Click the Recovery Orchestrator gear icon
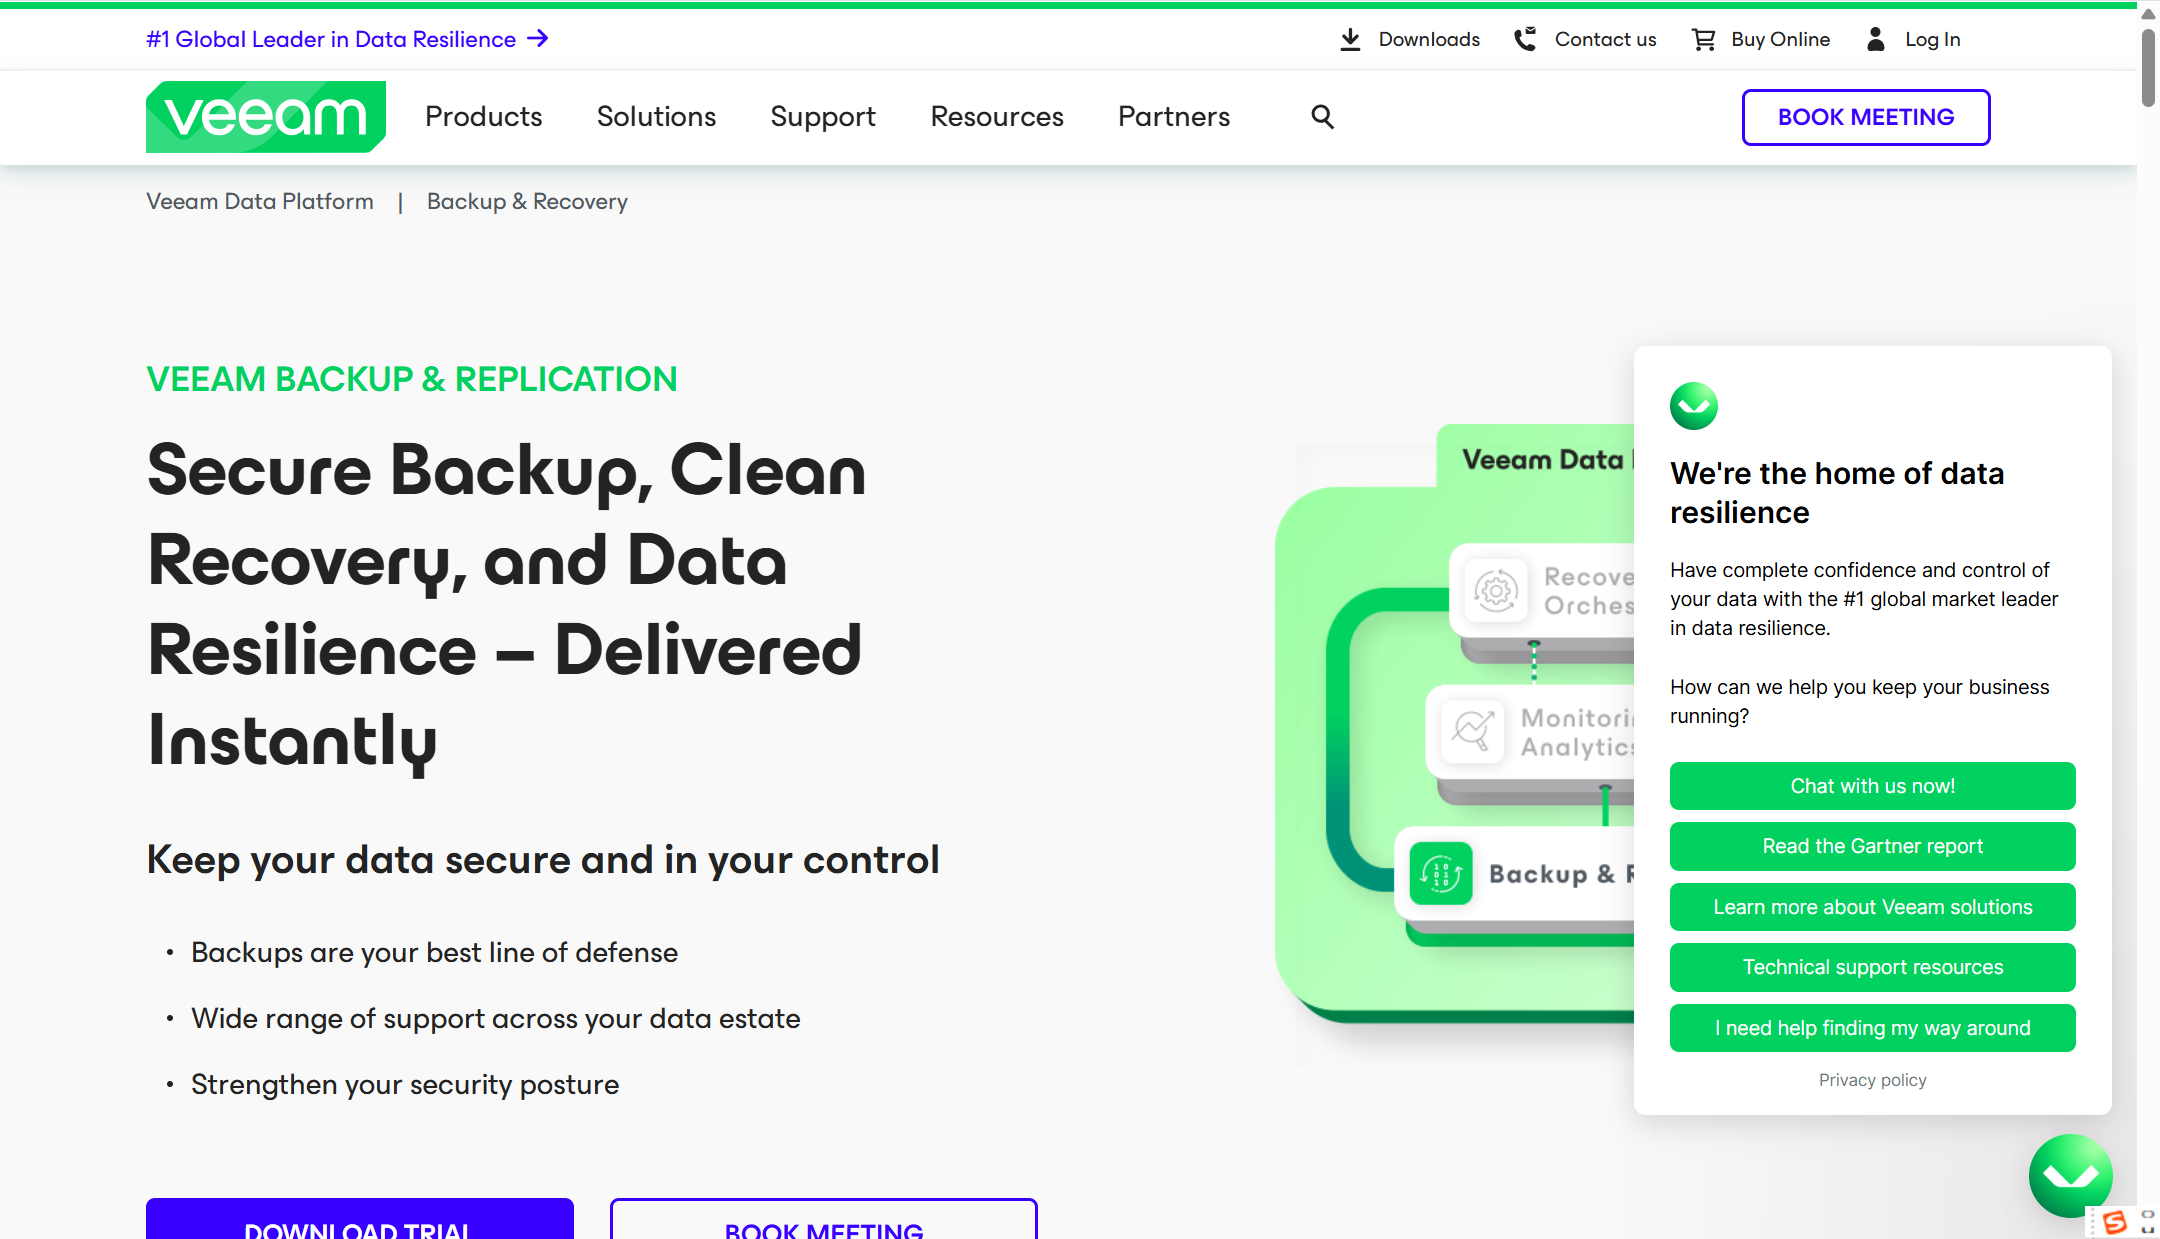 [x=1496, y=591]
